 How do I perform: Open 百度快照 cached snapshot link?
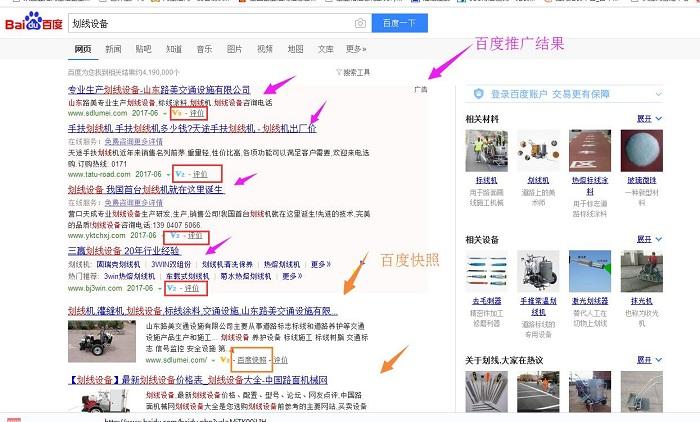[252, 360]
